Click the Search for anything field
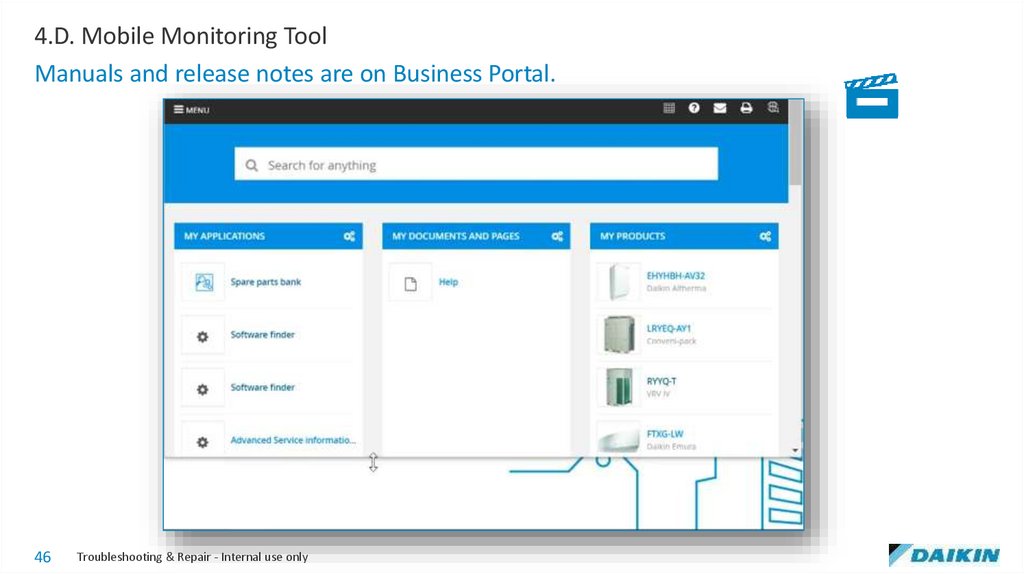 tap(476, 164)
